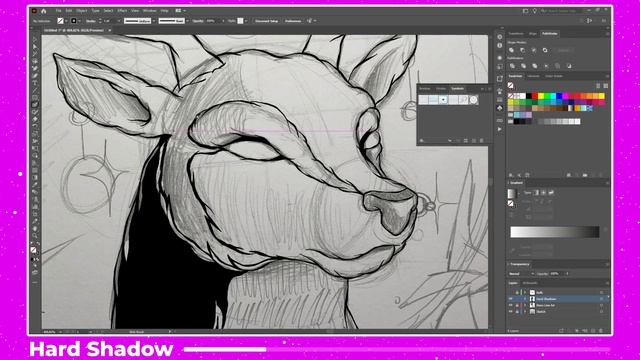The height and width of the screenshot is (360, 640).
Task: Open the Actions play icon in the dock
Action: (x=500, y=129)
